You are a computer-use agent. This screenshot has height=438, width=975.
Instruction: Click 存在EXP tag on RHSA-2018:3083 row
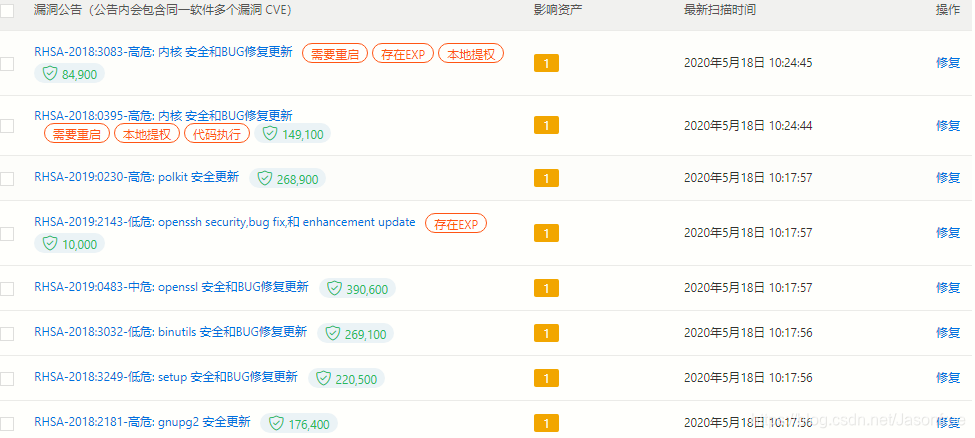tap(403, 54)
